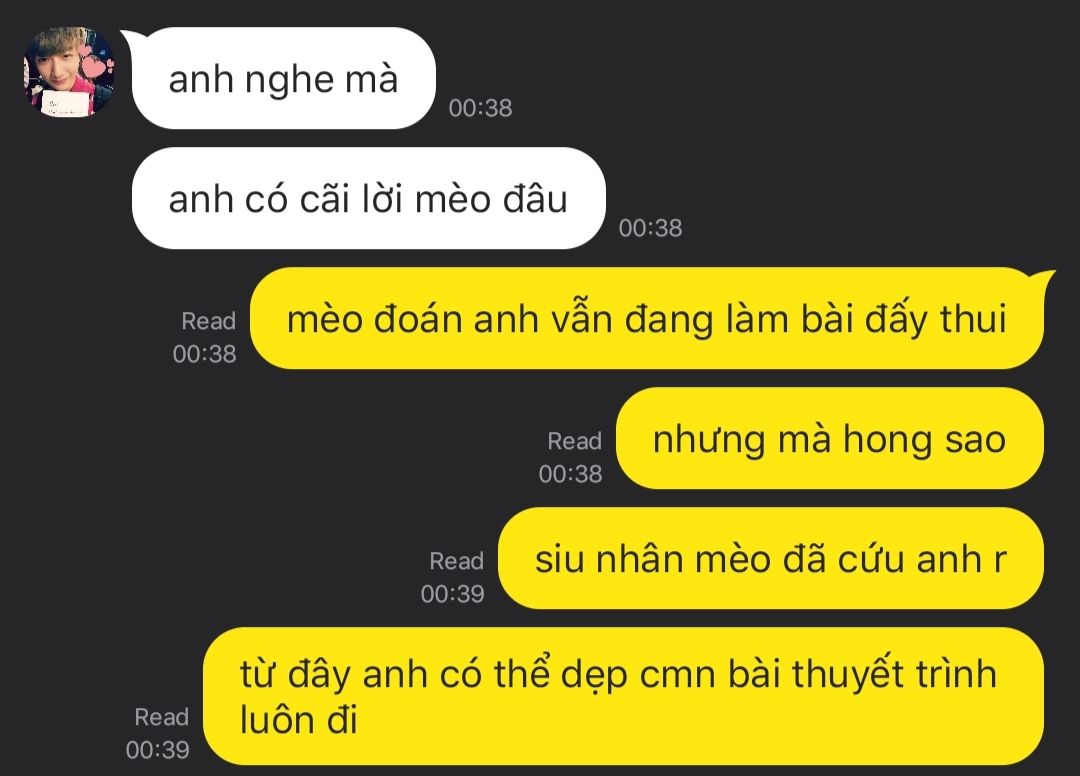Select the "siu nhân mèo đã cứu anh r" message
This screenshot has width=1080, height=776.
(x=771, y=558)
